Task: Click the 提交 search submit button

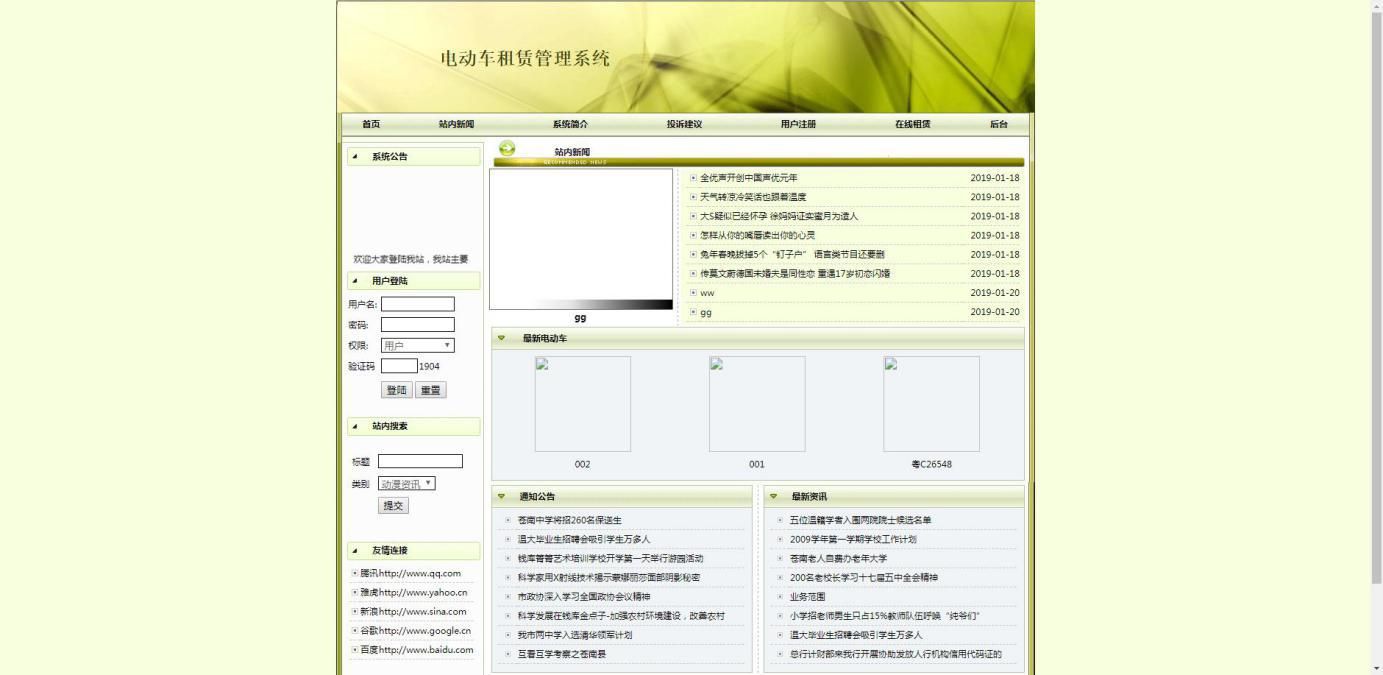Action: click(x=393, y=505)
